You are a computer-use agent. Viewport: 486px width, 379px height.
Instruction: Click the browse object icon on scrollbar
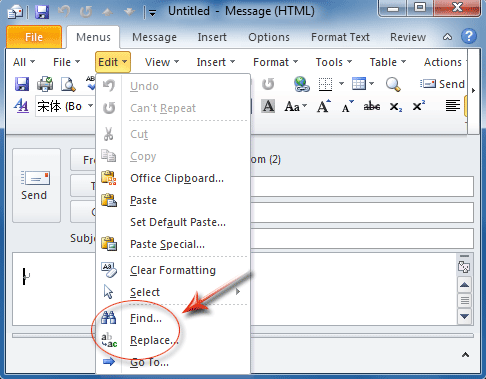tap(464, 267)
